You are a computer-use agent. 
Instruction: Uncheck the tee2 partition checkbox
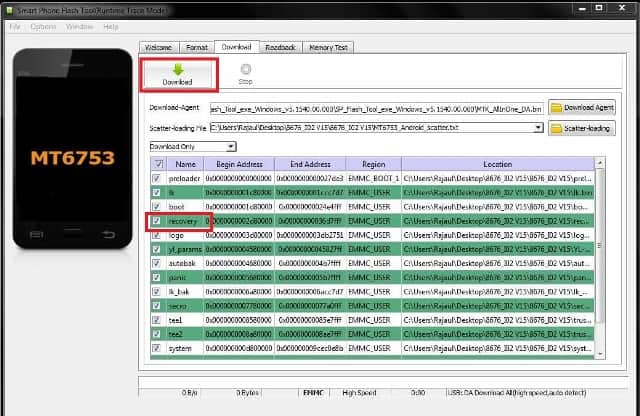[x=156, y=334]
